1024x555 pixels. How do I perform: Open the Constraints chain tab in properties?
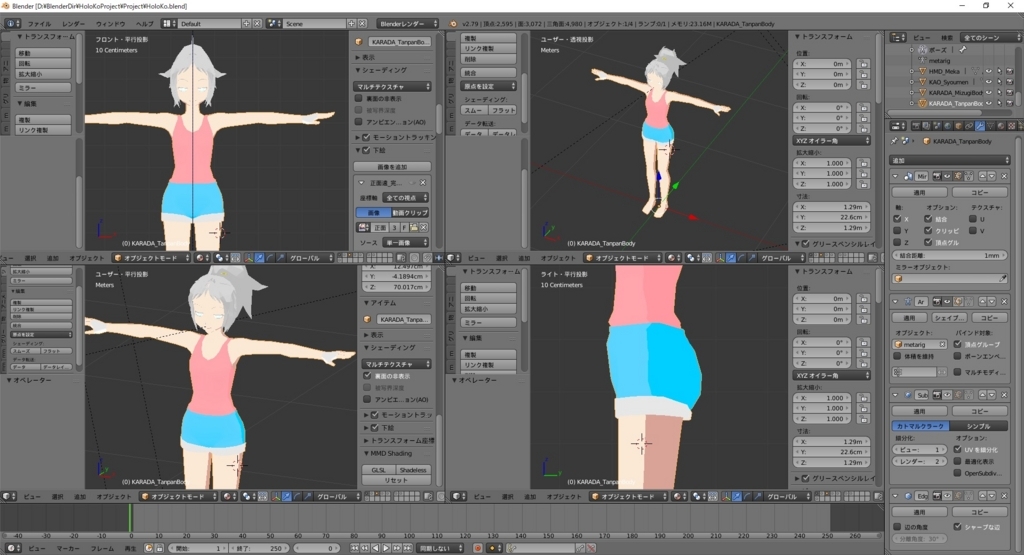coord(968,125)
